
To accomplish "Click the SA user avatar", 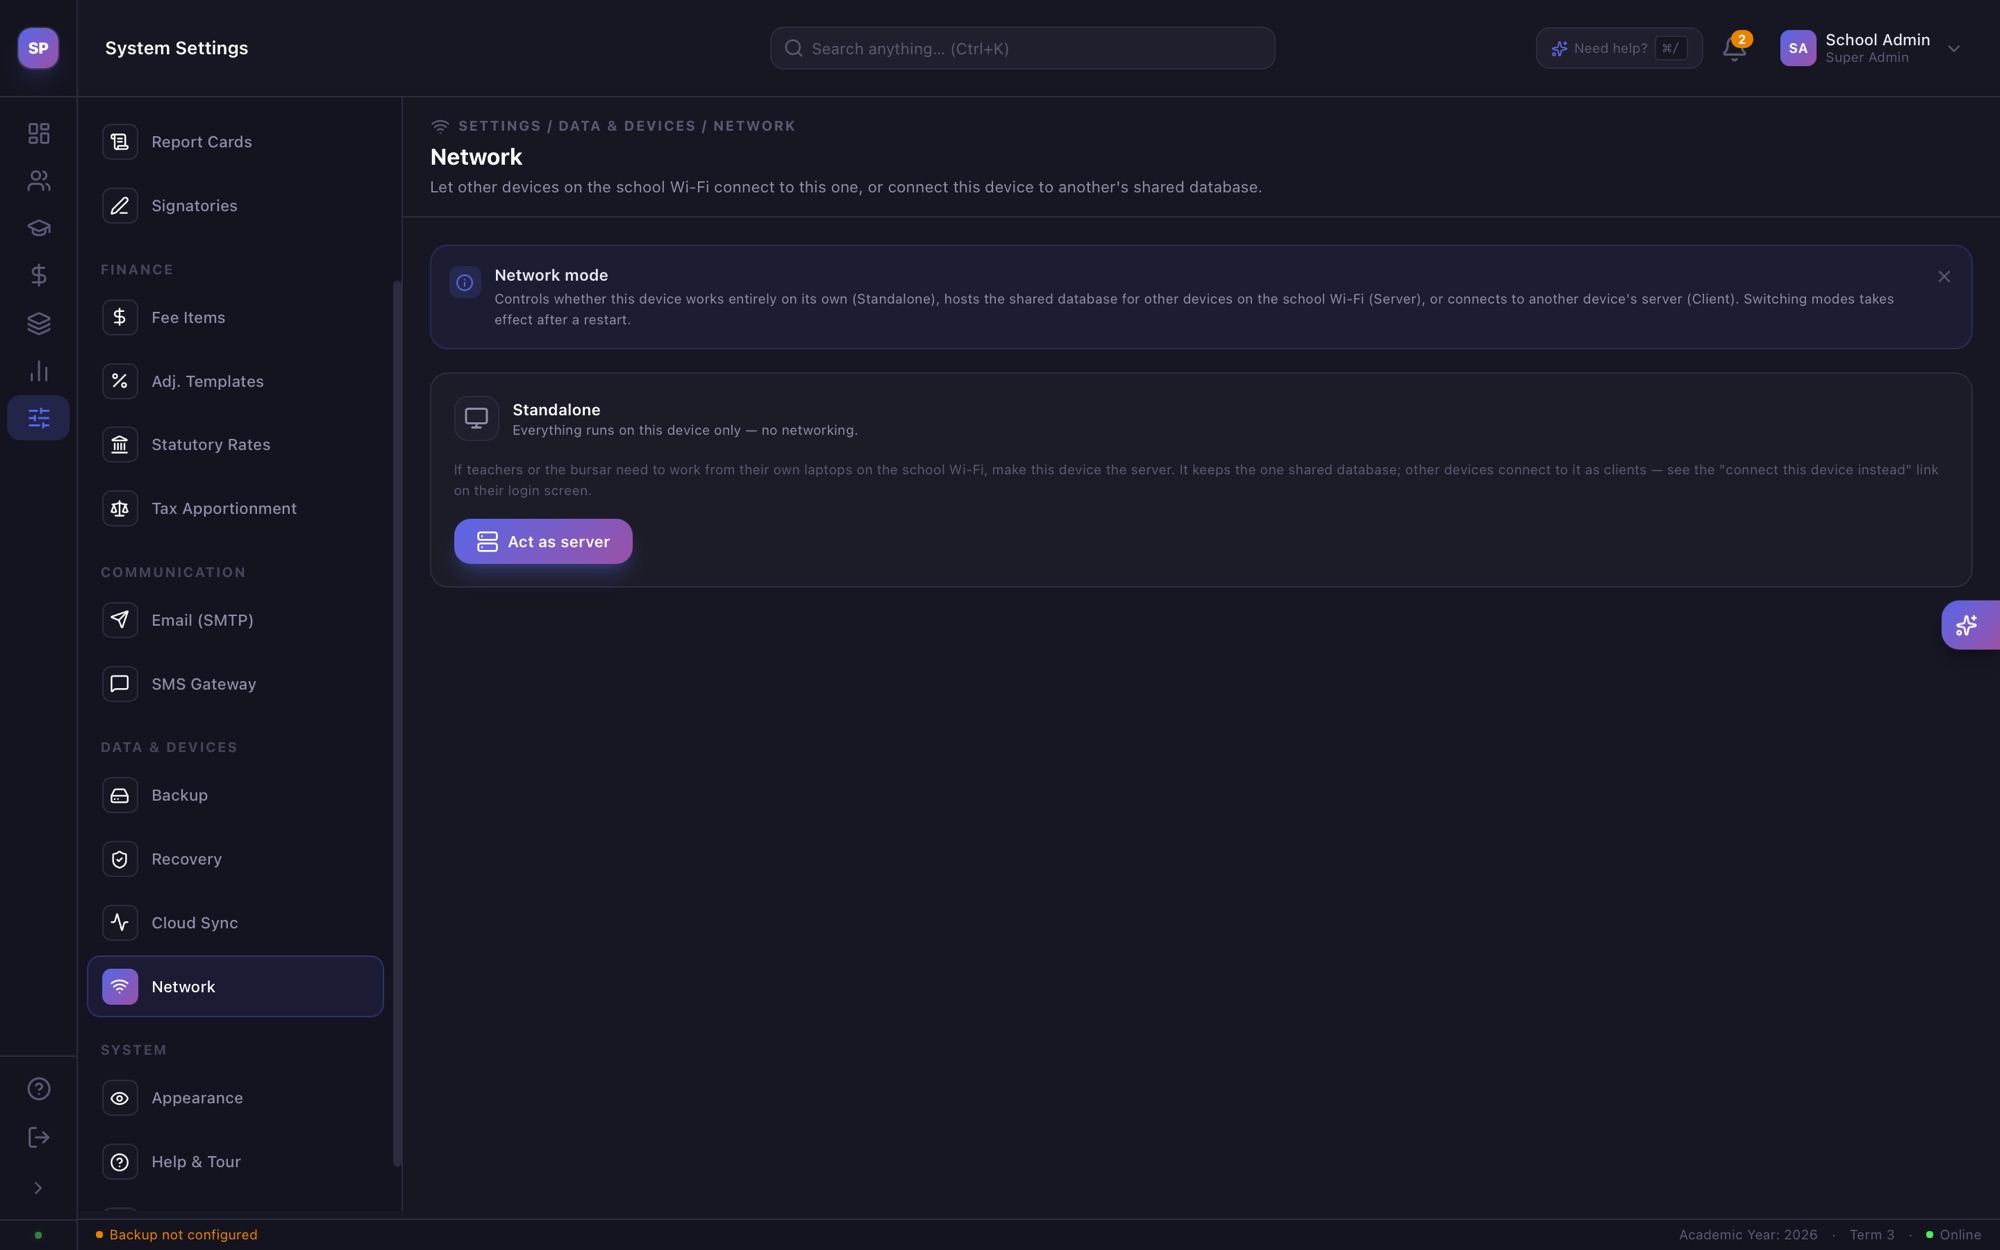I will point(1797,48).
